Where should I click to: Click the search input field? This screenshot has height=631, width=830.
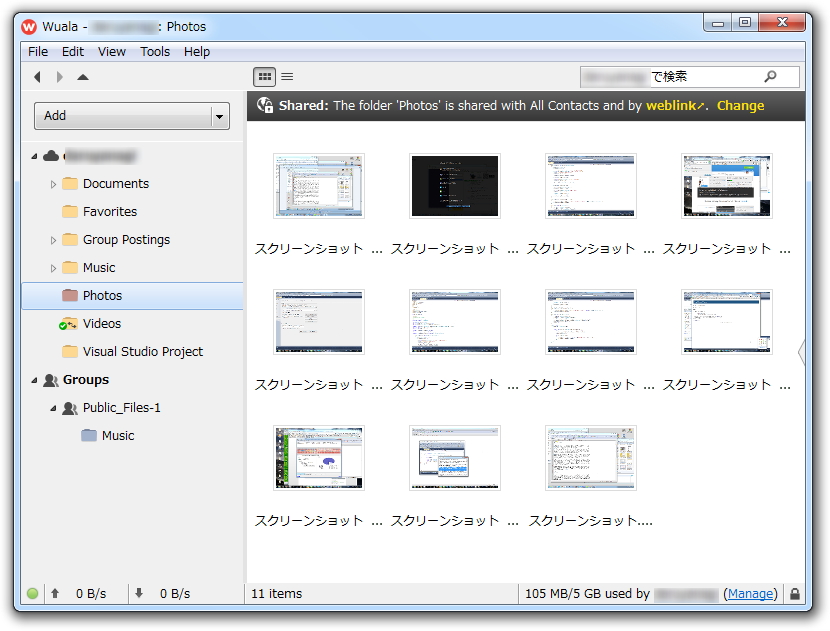[x=690, y=77]
